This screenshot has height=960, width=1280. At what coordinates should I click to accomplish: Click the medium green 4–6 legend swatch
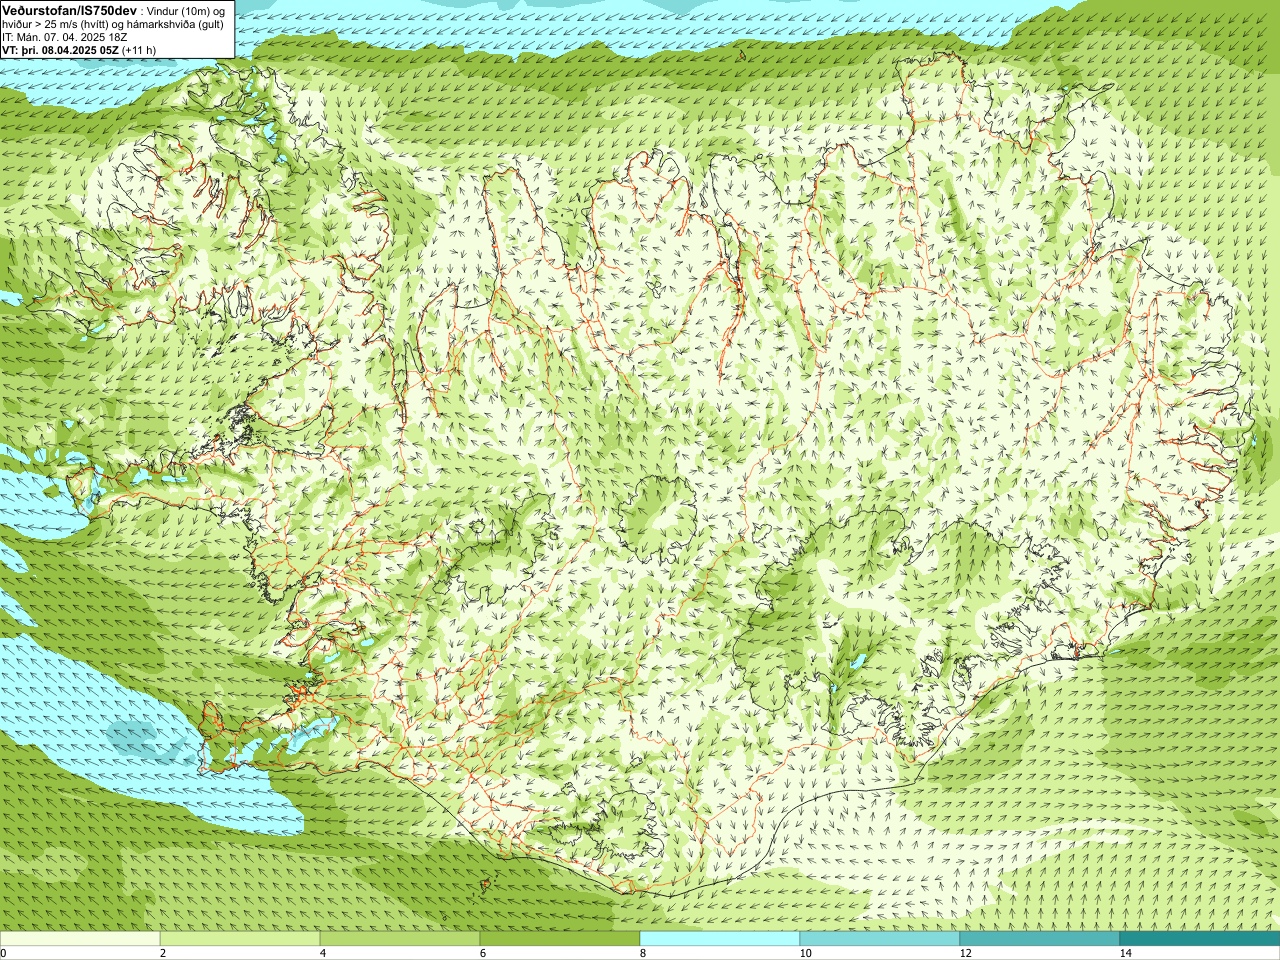pyautogui.click(x=400, y=939)
